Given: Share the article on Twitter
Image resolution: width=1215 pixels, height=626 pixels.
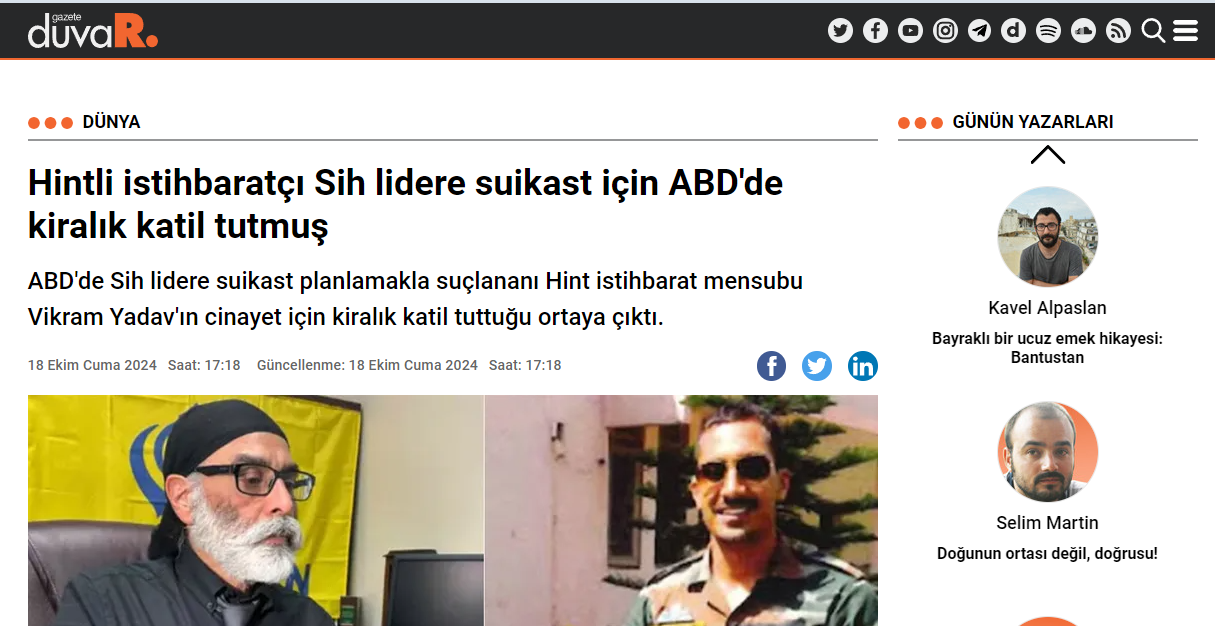Looking at the screenshot, I should [x=817, y=366].
